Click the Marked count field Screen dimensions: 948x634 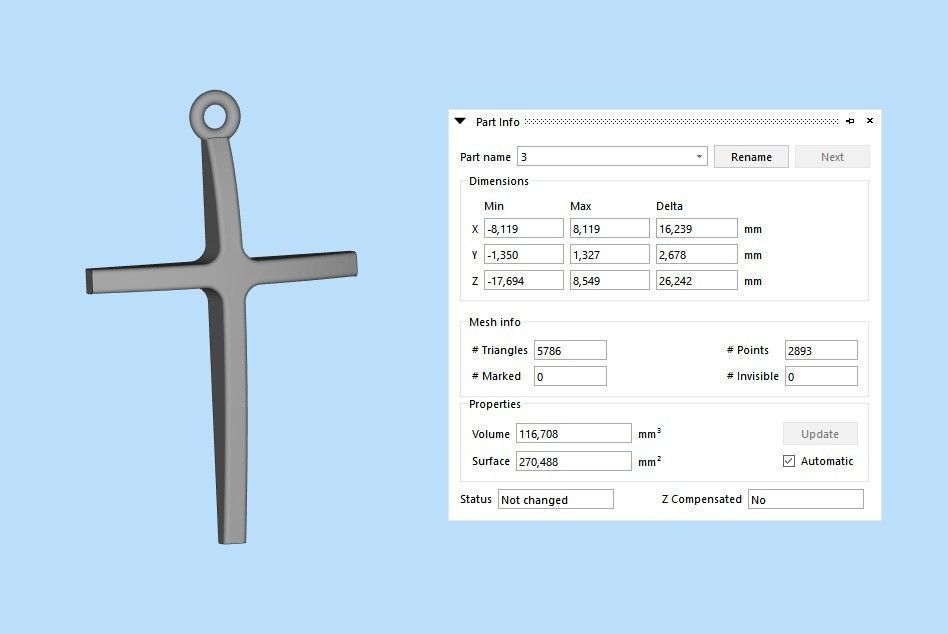570,376
